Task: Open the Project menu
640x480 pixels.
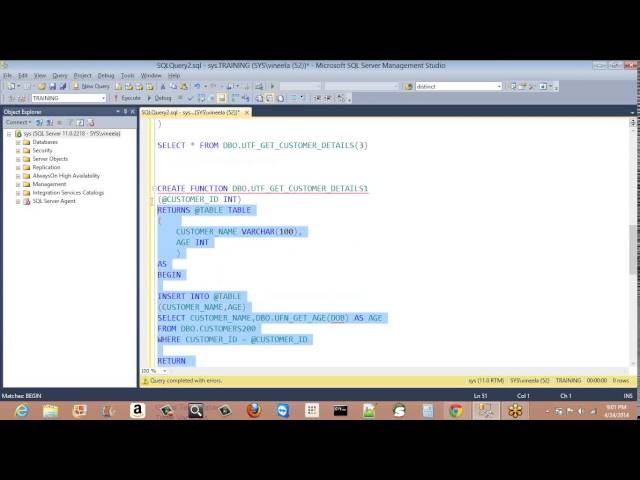Action: 82,76
